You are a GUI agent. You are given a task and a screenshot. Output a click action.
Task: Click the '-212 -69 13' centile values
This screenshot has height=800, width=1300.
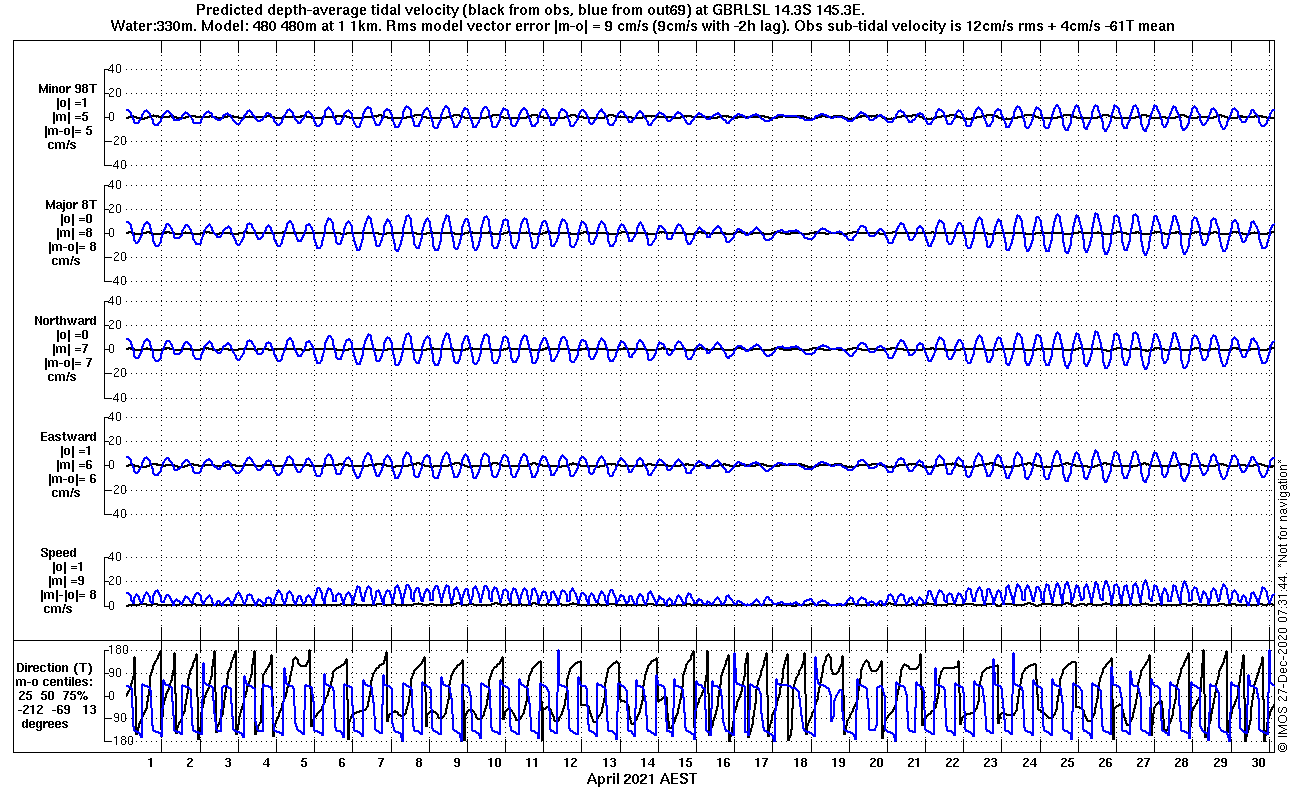pos(56,709)
